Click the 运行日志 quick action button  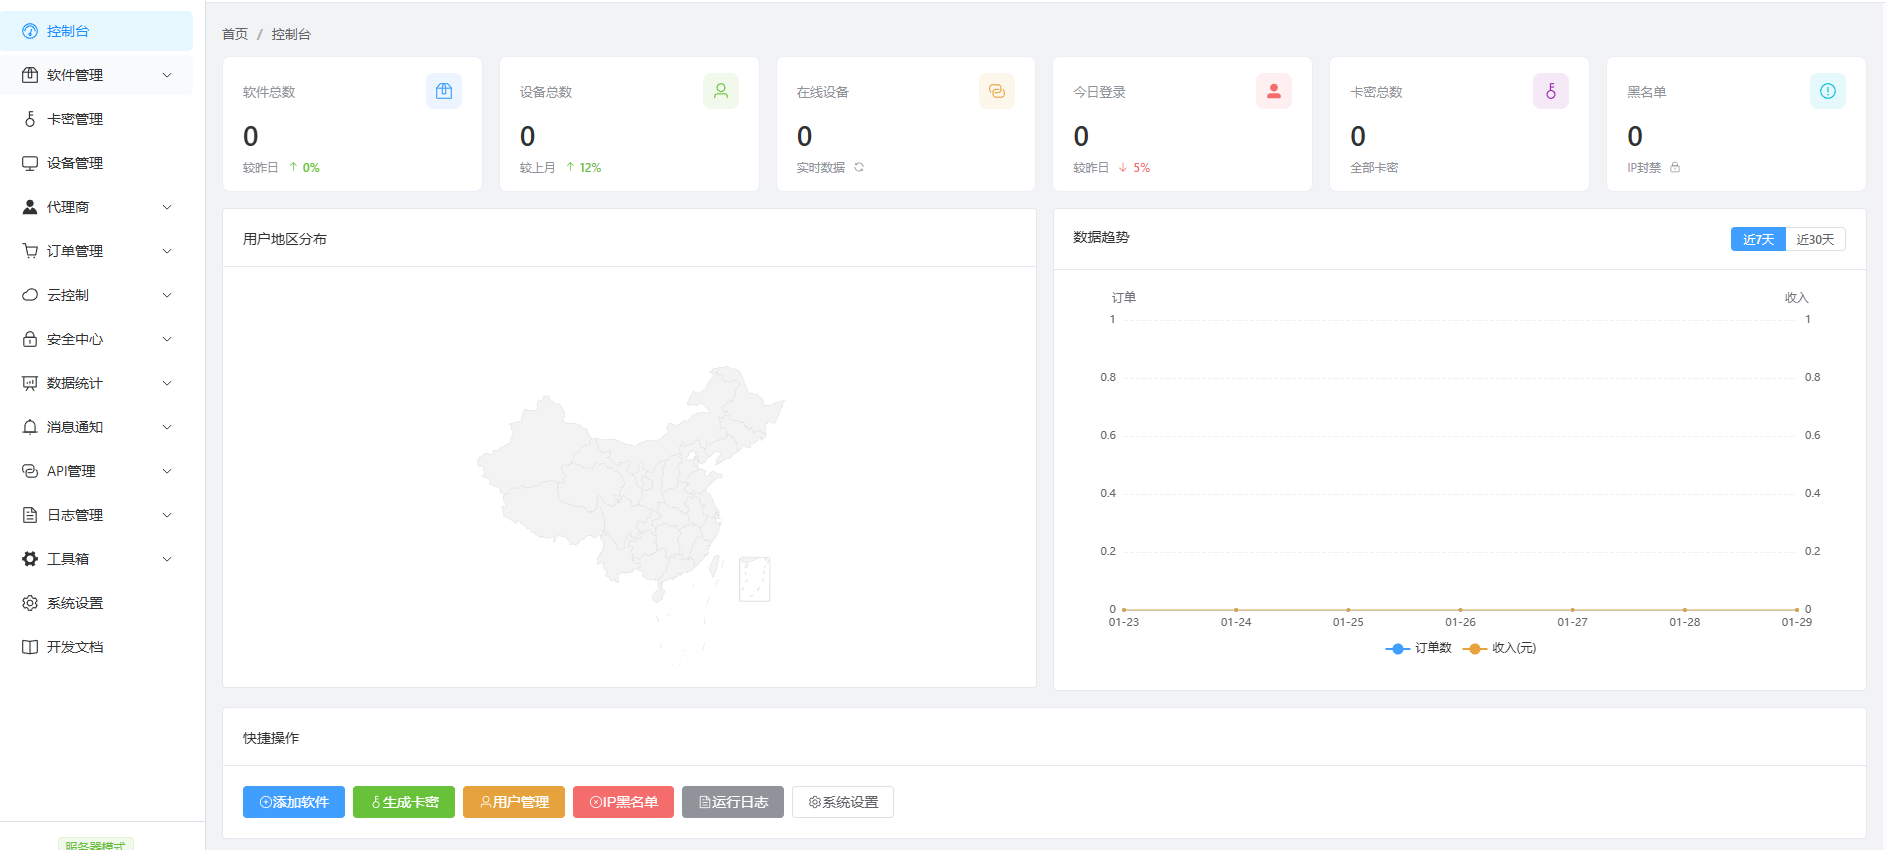click(x=733, y=802)
